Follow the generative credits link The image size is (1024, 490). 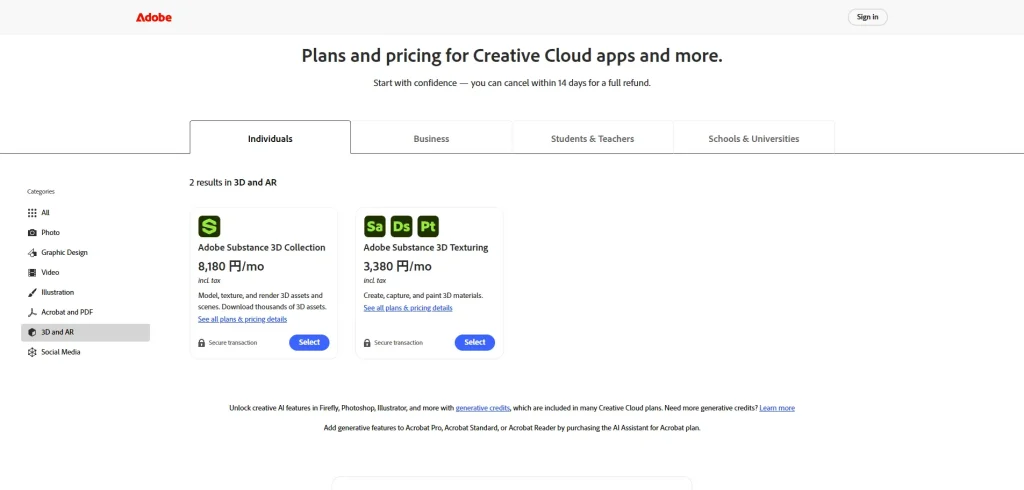click(x=483, y=408)
